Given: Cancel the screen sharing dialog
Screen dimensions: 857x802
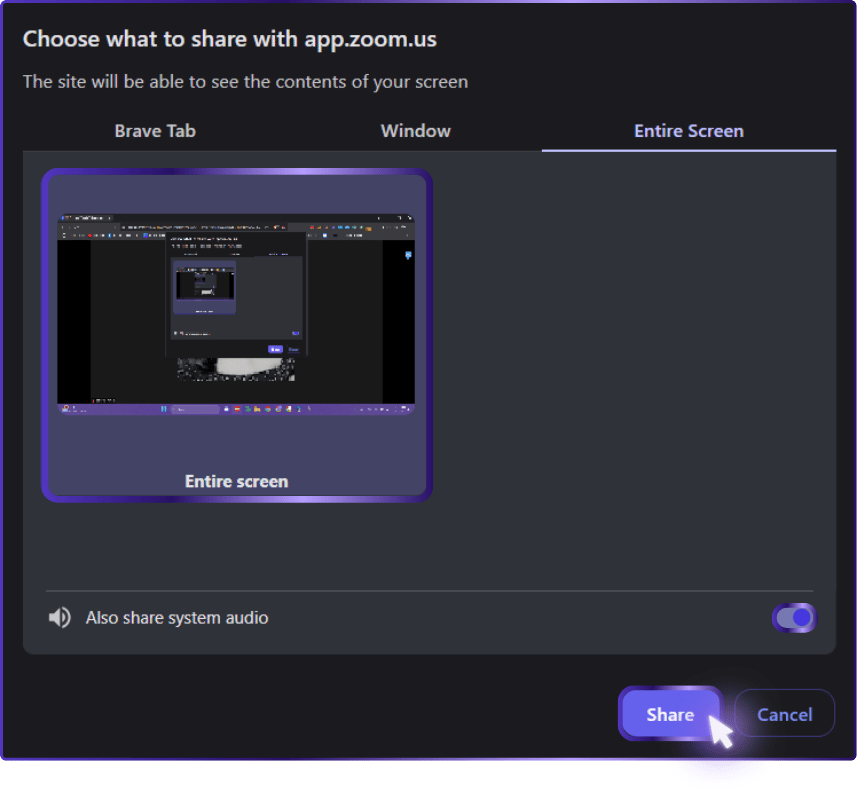Looking at the screenshot, I should 784,714.
